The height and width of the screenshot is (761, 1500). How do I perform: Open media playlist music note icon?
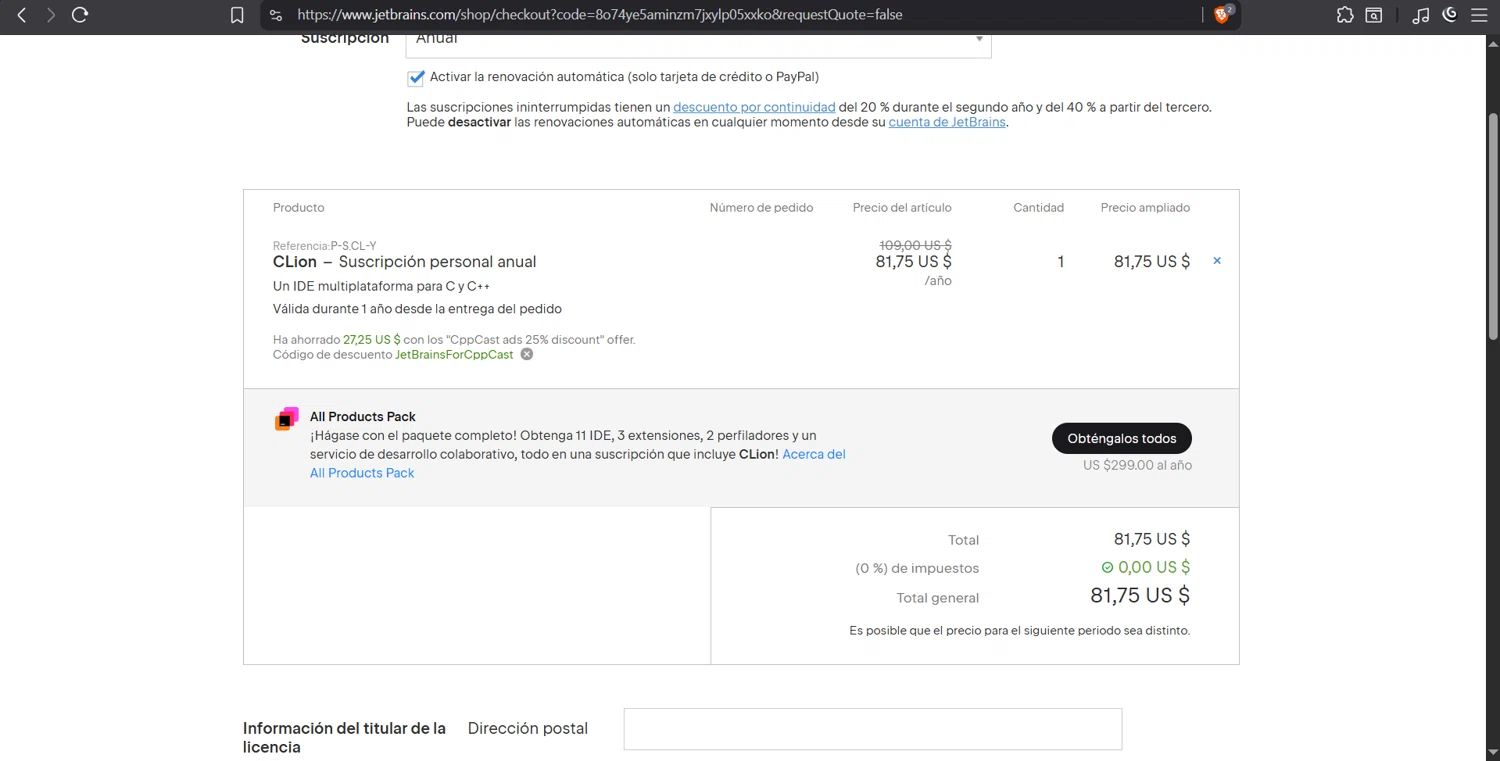(x=1420, y=15)
